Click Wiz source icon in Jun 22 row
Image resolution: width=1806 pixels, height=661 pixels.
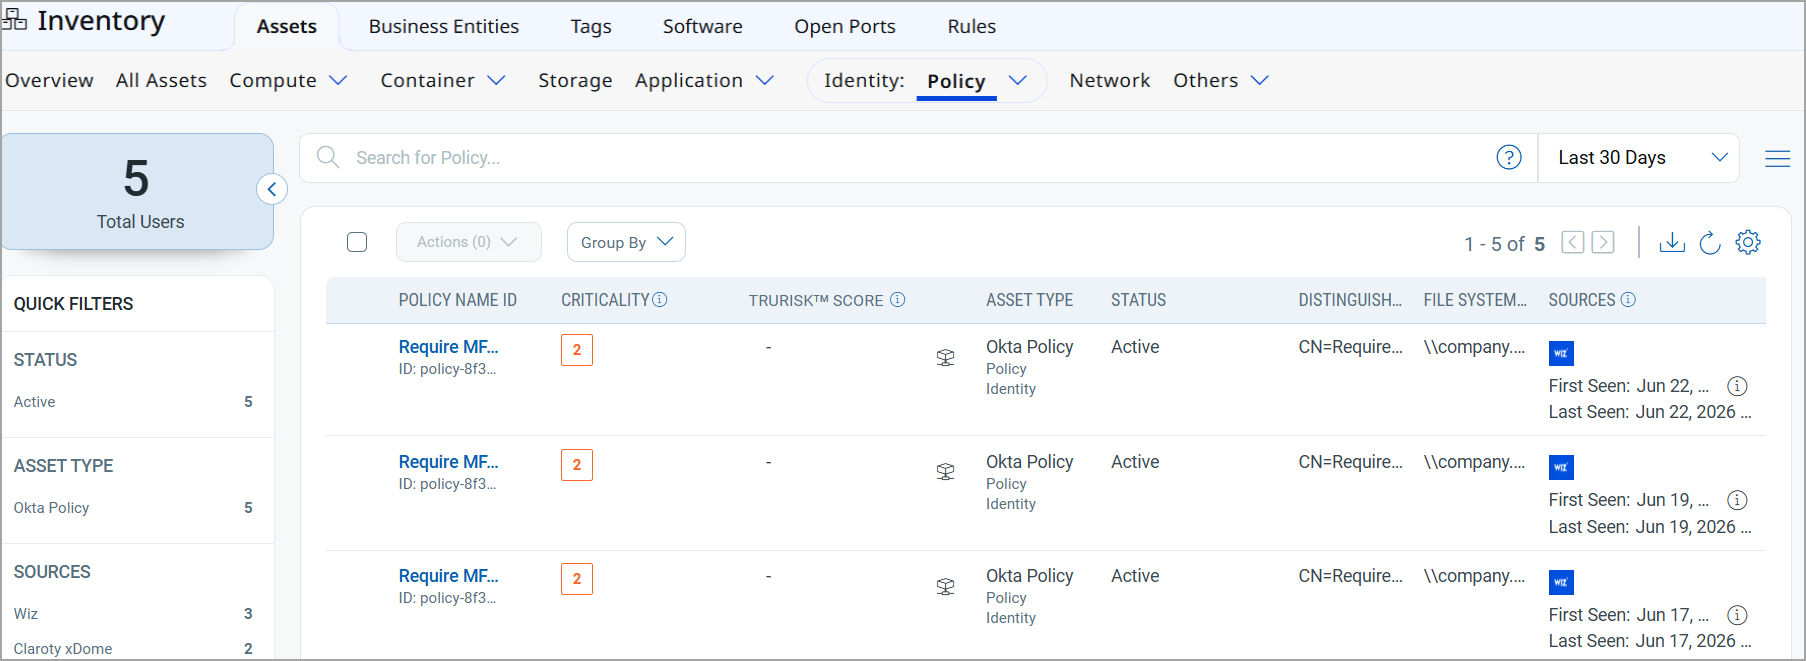tap(1561, 353)
